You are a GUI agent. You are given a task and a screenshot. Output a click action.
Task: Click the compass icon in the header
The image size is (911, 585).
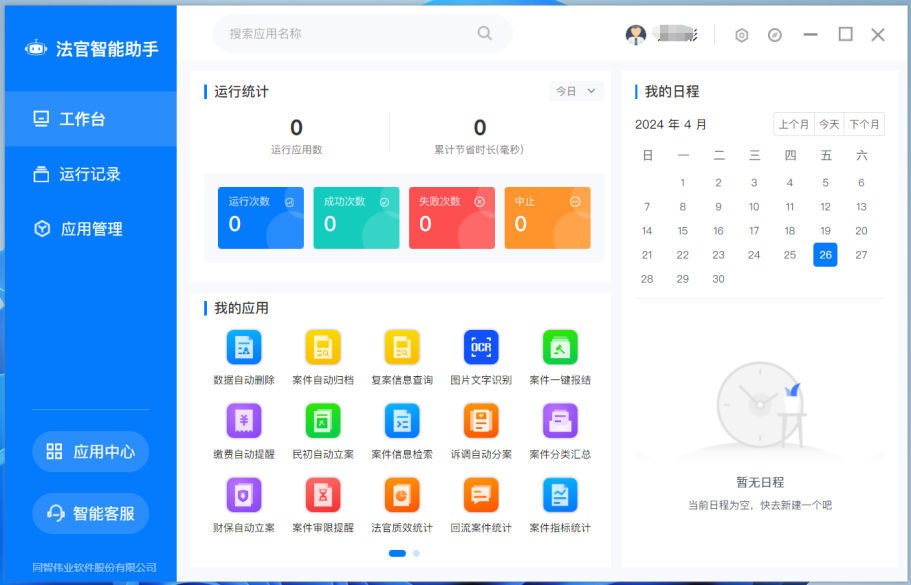[x=775, y=35]
